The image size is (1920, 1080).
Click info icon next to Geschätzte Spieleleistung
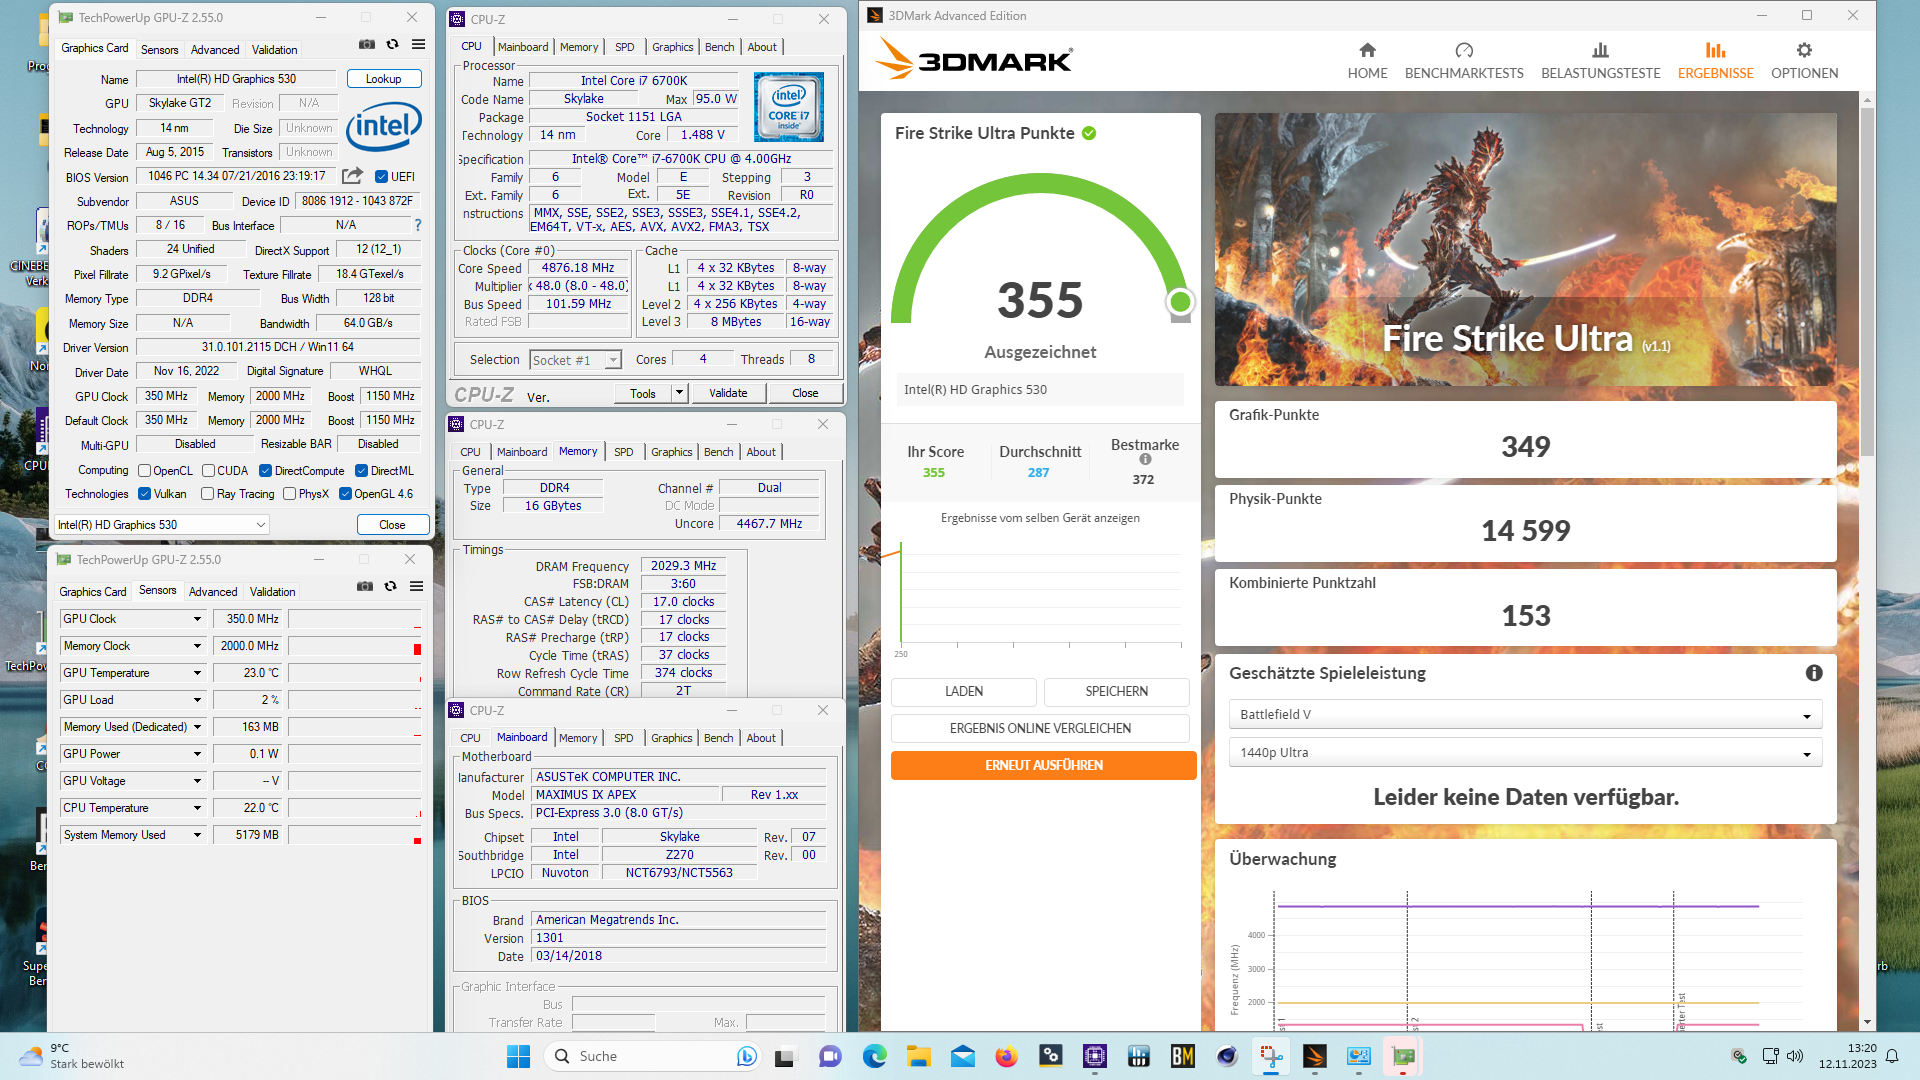1814,673
